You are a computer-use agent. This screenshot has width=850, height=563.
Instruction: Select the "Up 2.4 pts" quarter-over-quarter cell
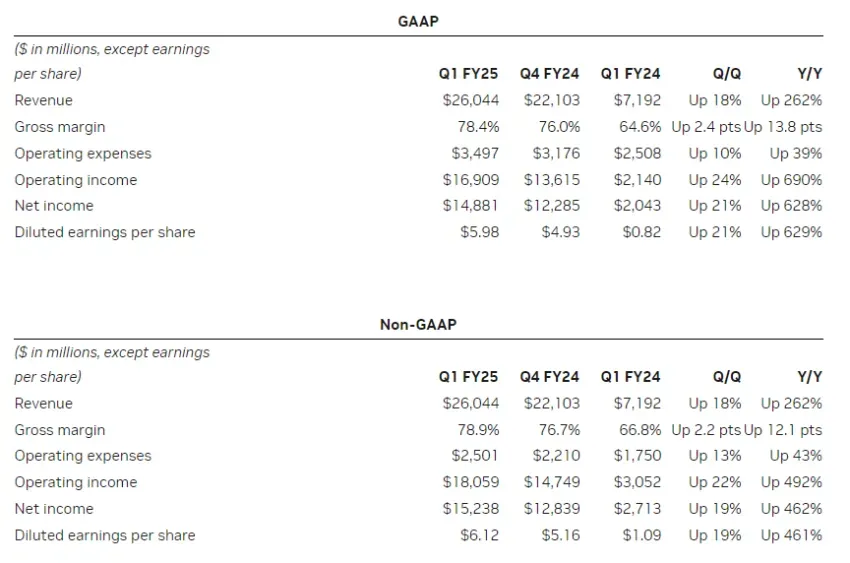pyautogui.click(x=705, y=127)
